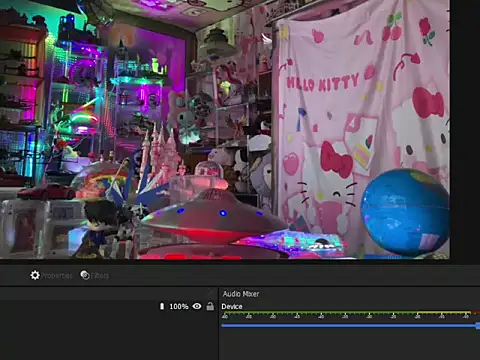The width and height of the screenshot is (480, 360).
Task: Select the Device audio source label
Action: point(232,307)
